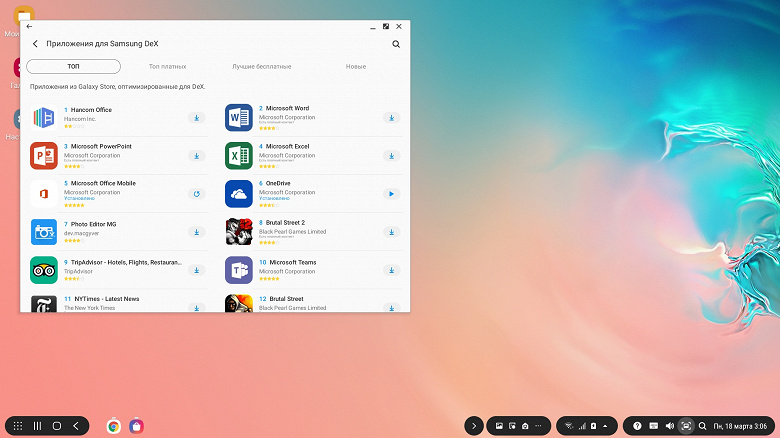
Task: Download Hancom Office
Action: 196,118
